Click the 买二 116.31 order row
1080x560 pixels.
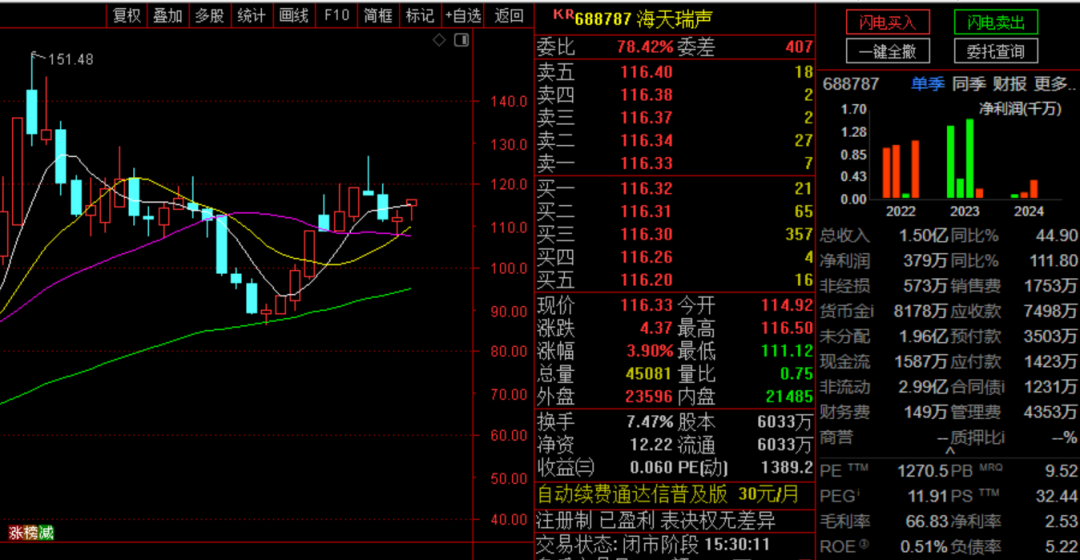pyautogui.click(x=675, y=211)
